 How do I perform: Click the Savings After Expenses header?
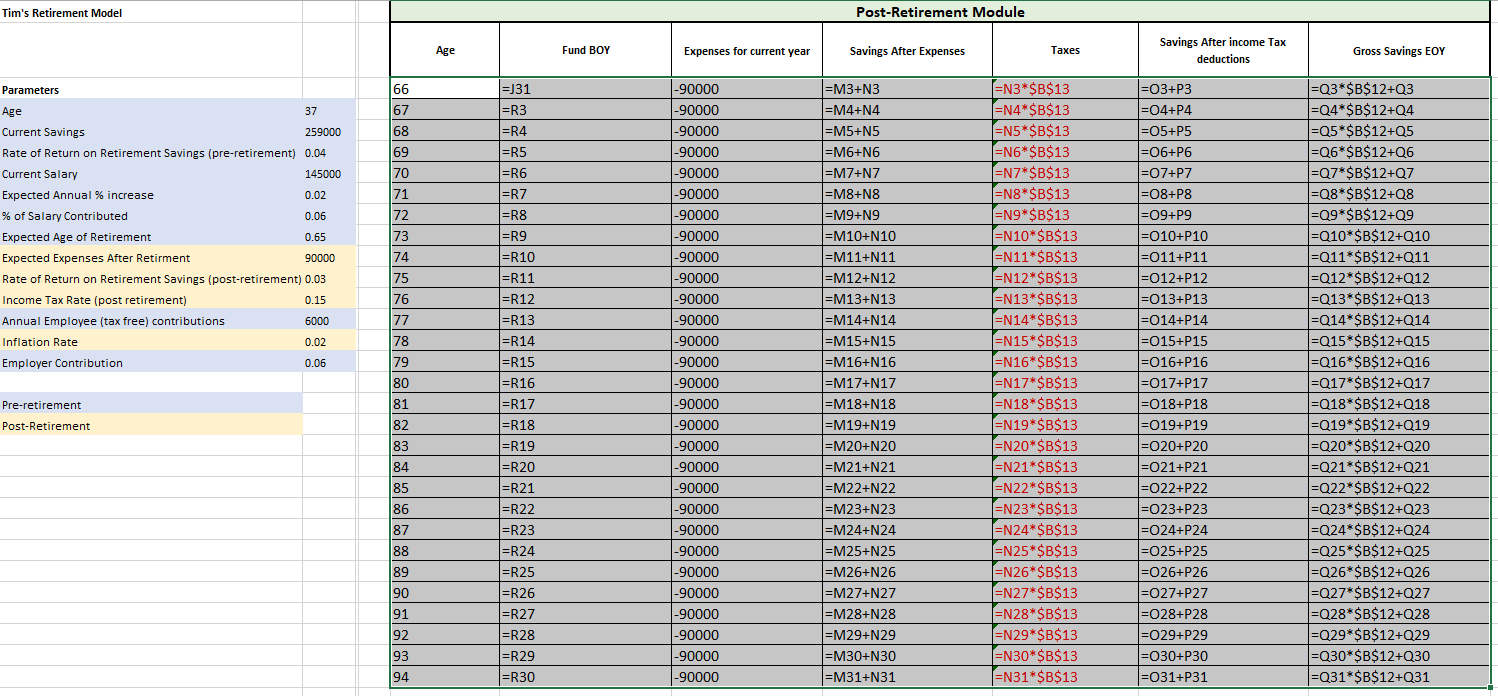(907, 50)
